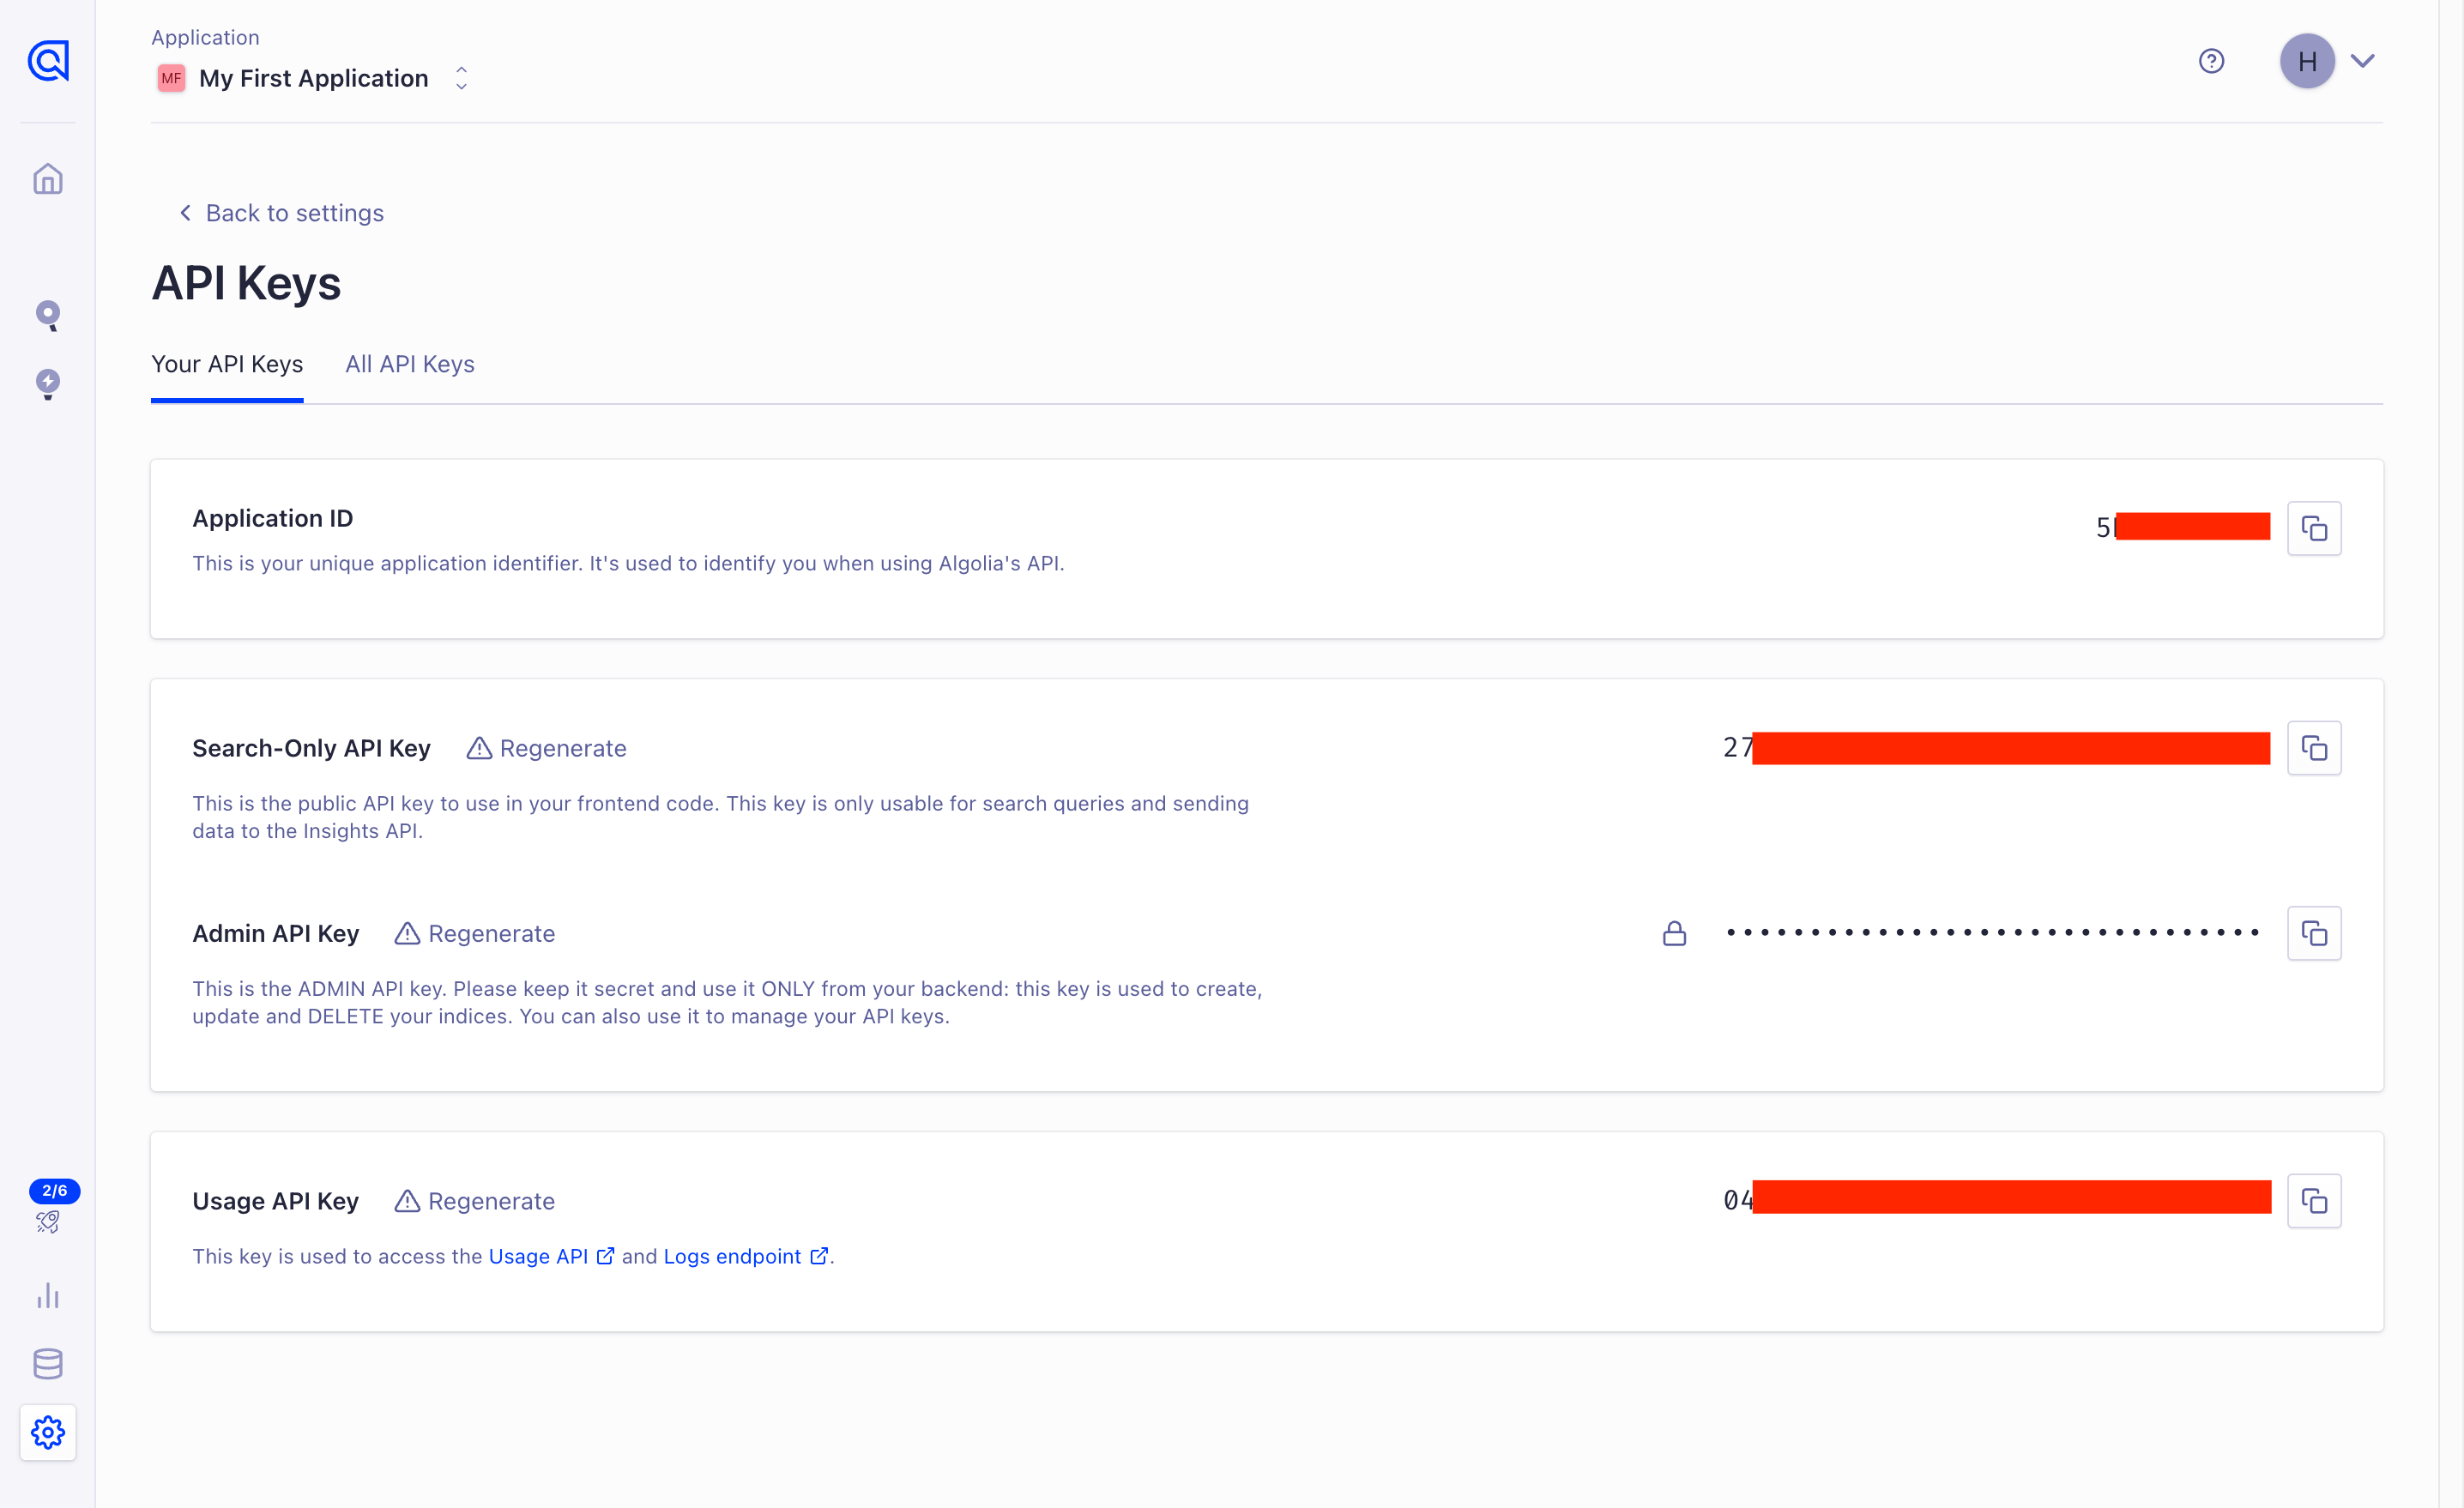The image size is (2464, 1508).
Task: Click the Algolia logo in sidebar
Action: coord(48,61)
